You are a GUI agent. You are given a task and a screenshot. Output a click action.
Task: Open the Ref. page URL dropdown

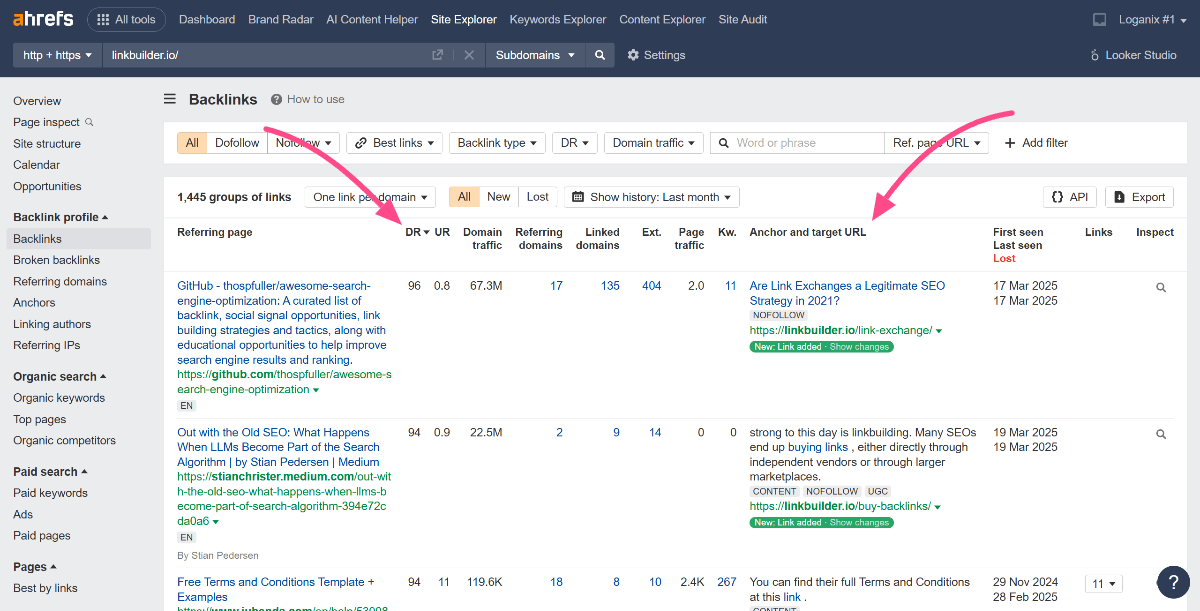[x=937, y=143]
